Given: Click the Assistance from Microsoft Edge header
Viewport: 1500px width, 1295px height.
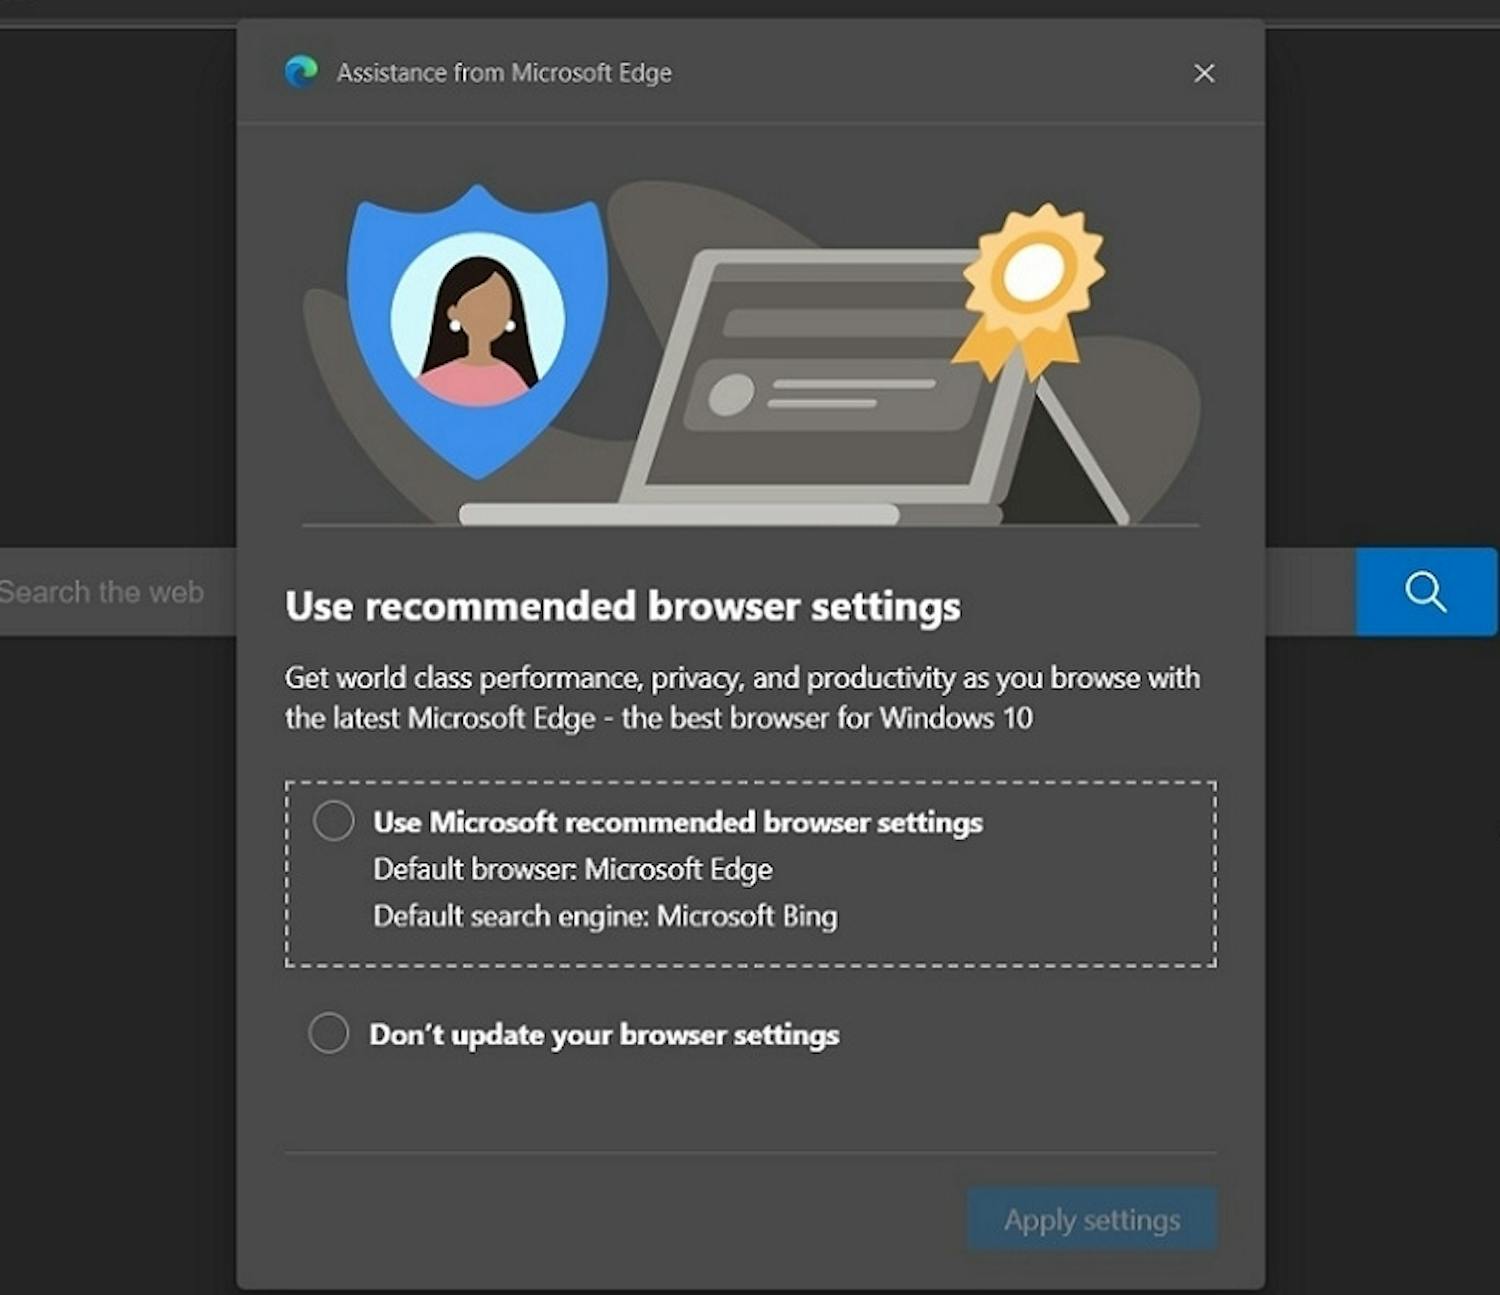Looking at the screenshot, I should [x=503, y=72].
